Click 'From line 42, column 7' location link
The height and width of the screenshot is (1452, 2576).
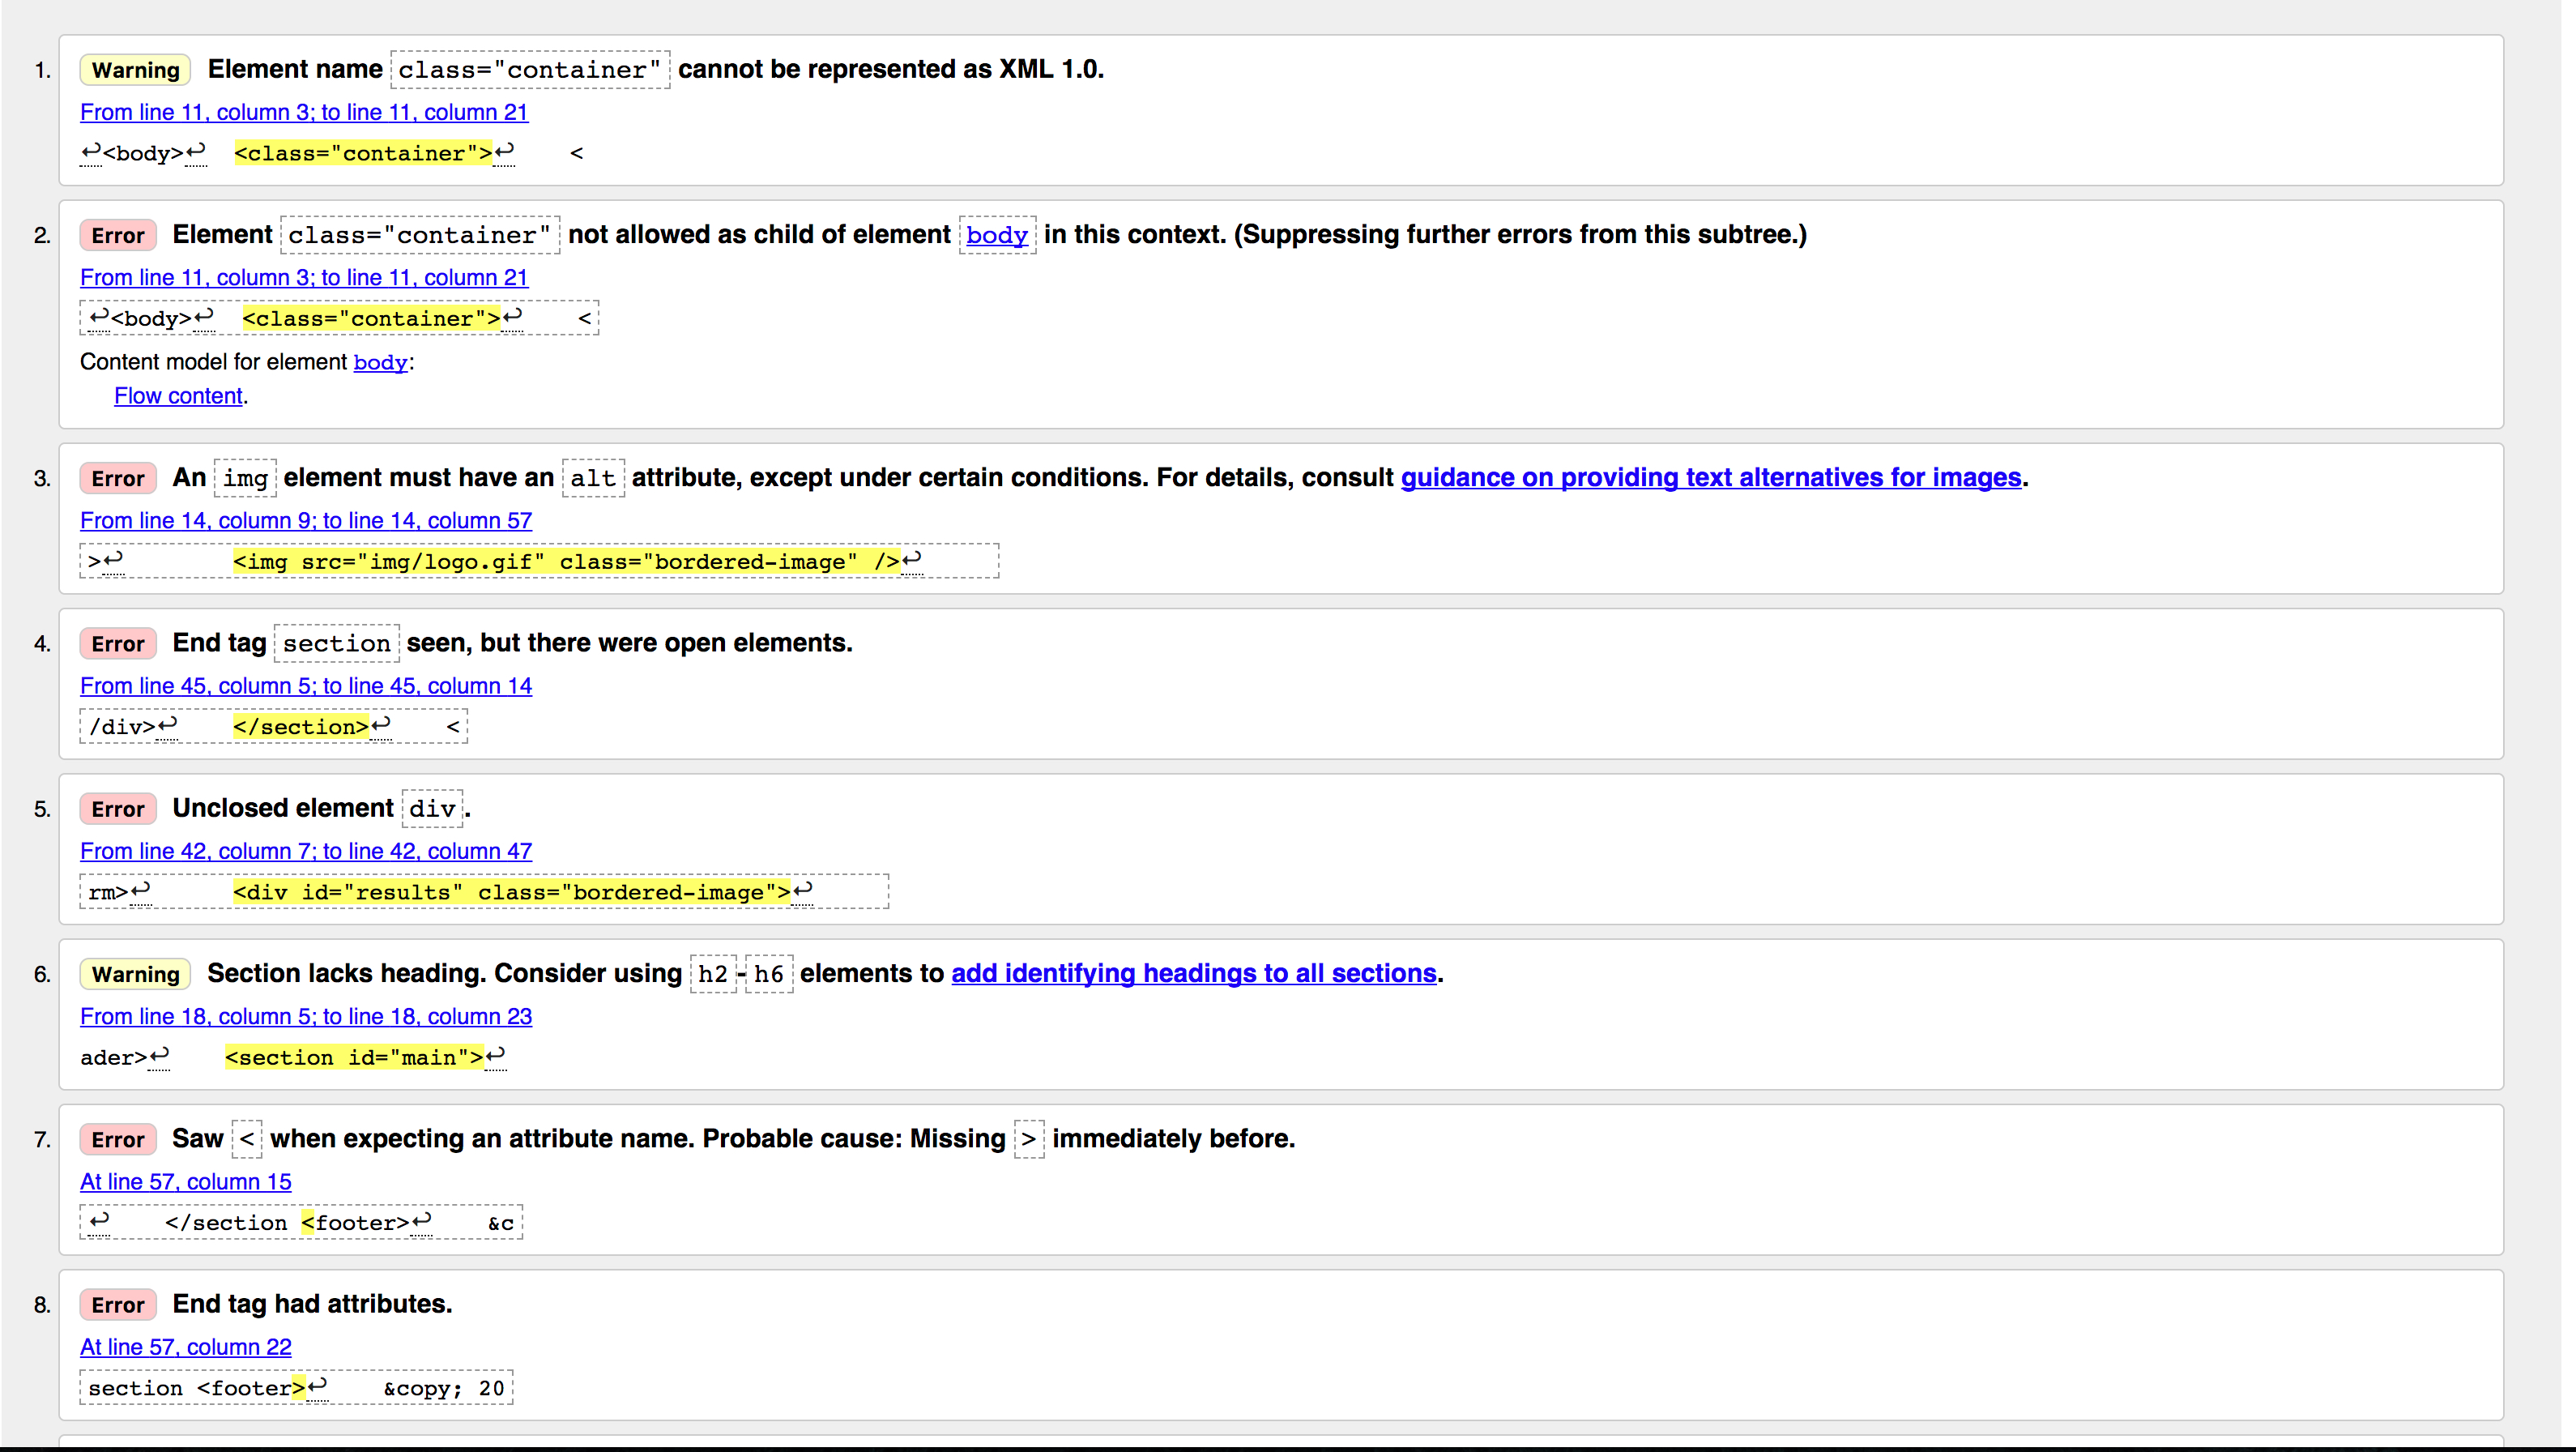coord(305,851)
